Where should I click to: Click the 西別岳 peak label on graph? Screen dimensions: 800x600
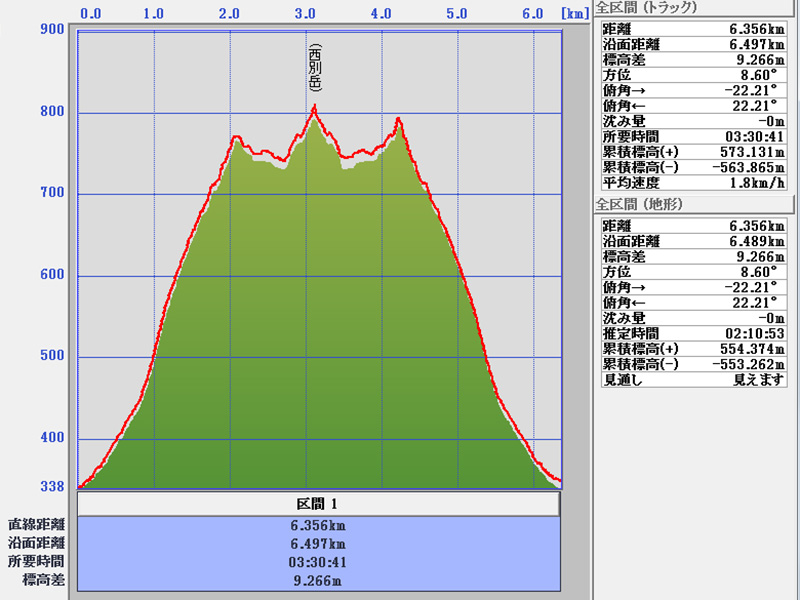[314, 68]
